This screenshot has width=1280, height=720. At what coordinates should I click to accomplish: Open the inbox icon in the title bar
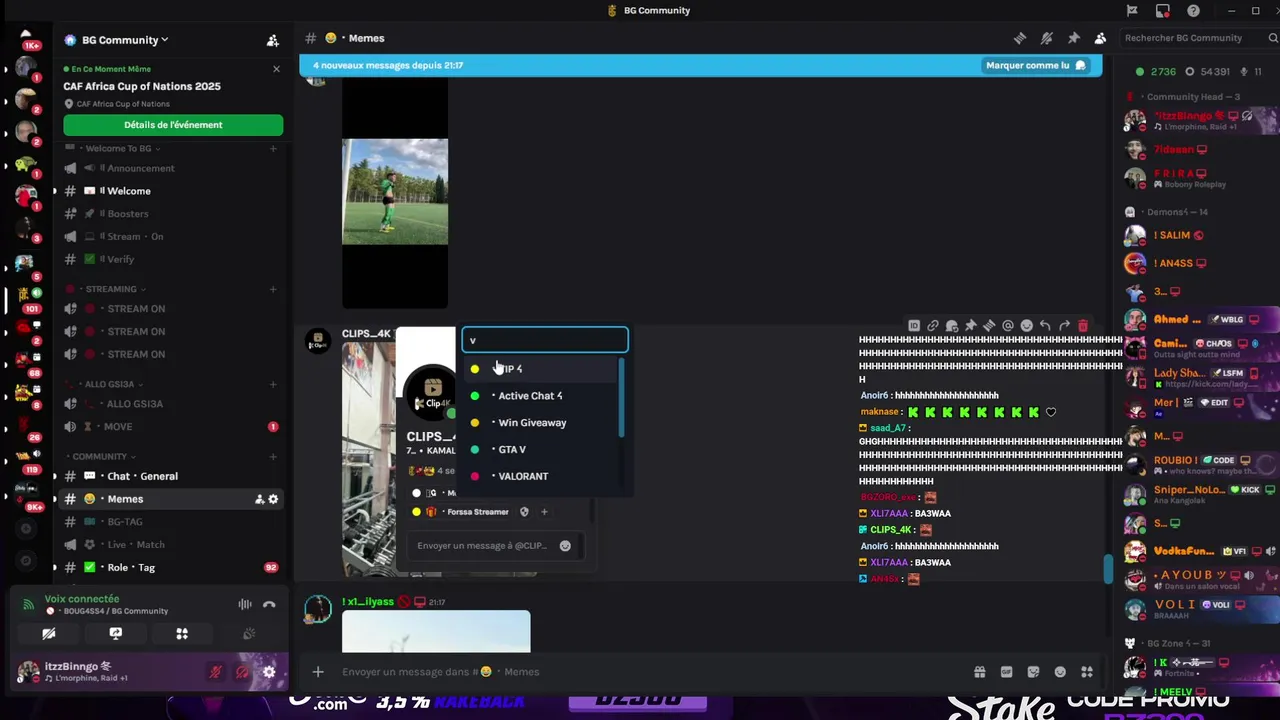coord(1162,11)
